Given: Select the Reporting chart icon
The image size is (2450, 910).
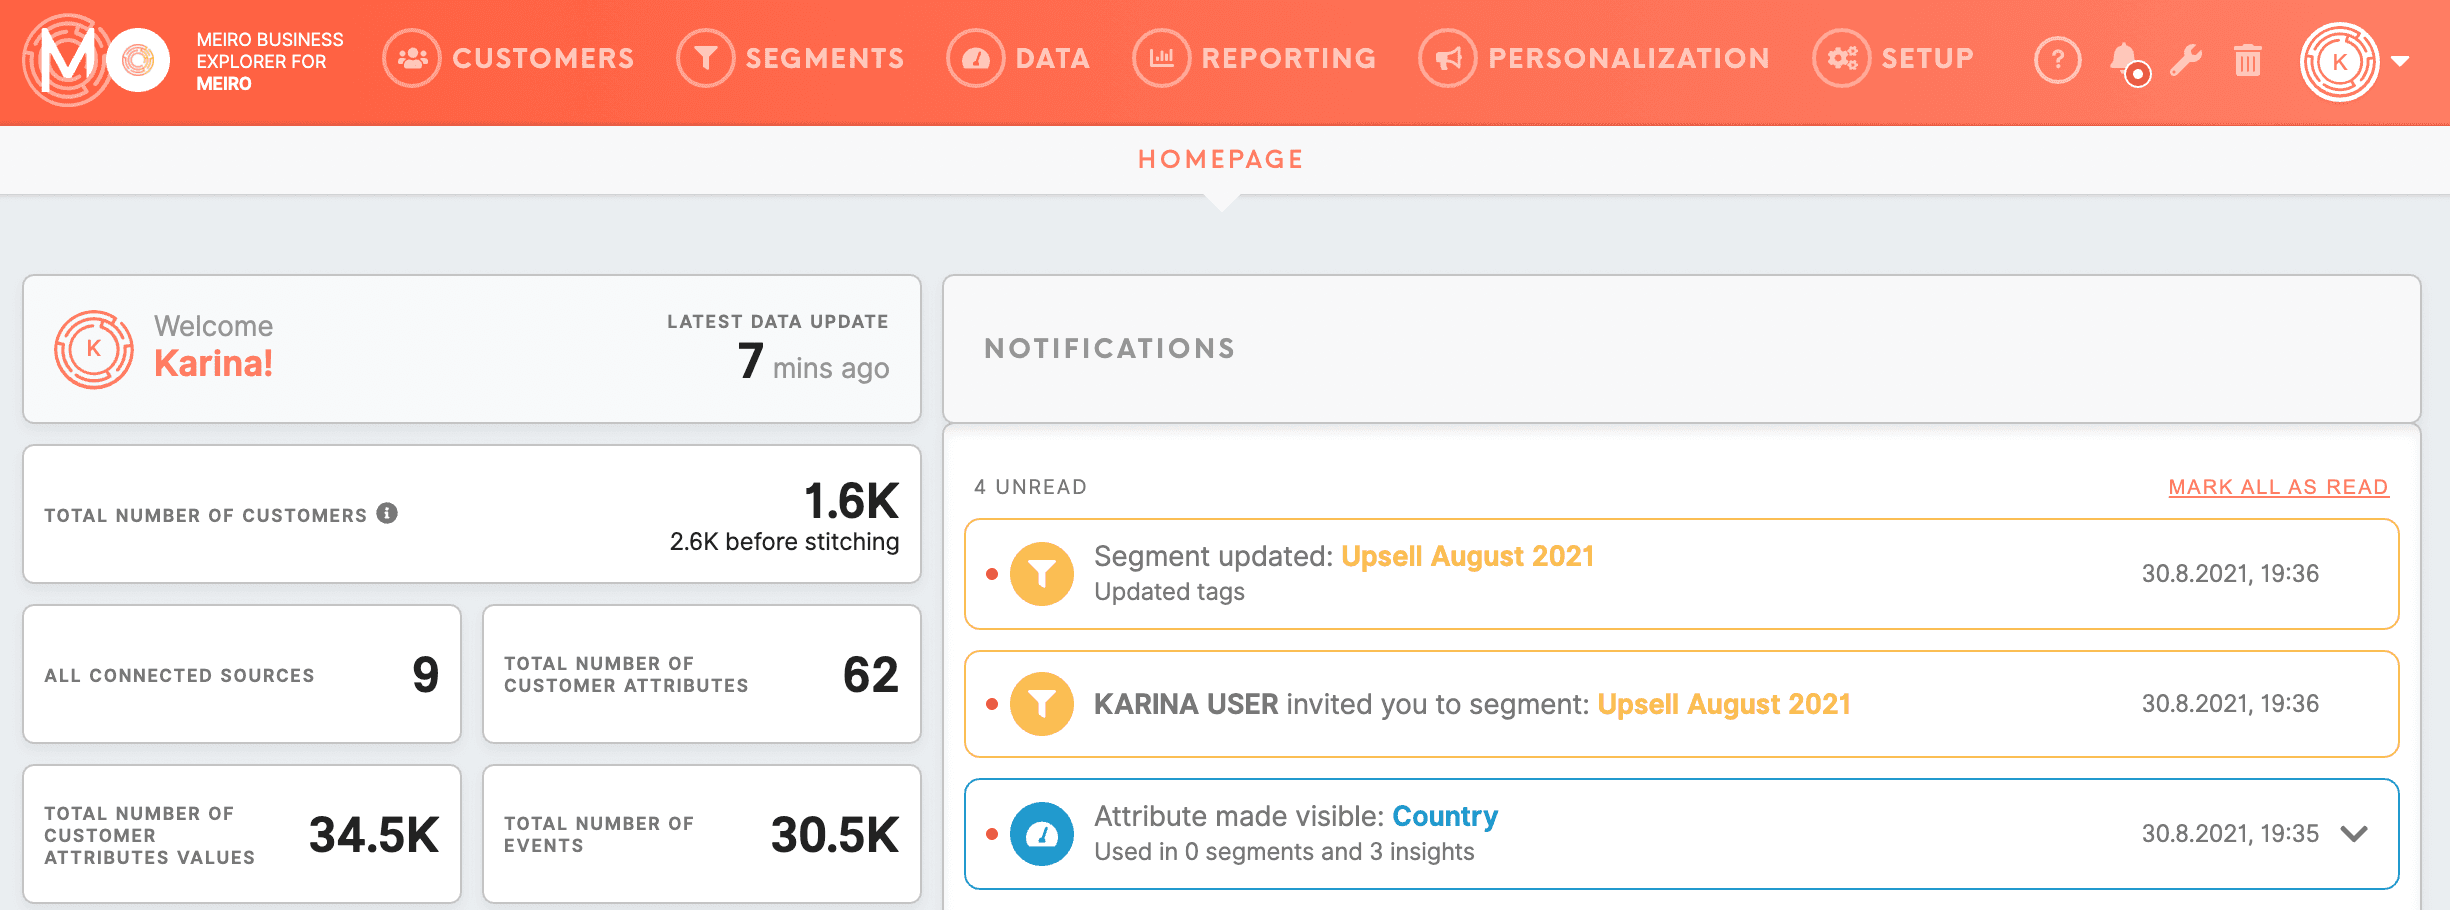Looking at the screenshot, I should 1160,58.
